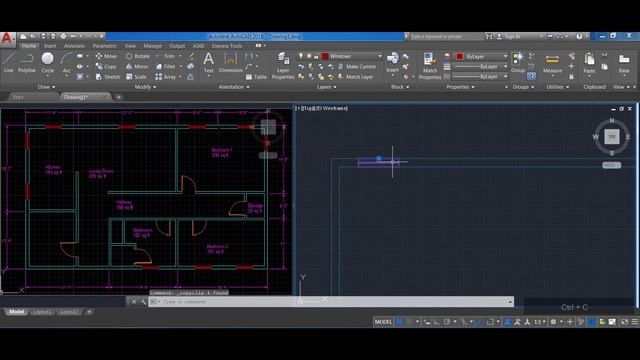
Task: Switch to the Start file tab
Action: point(18,97)
